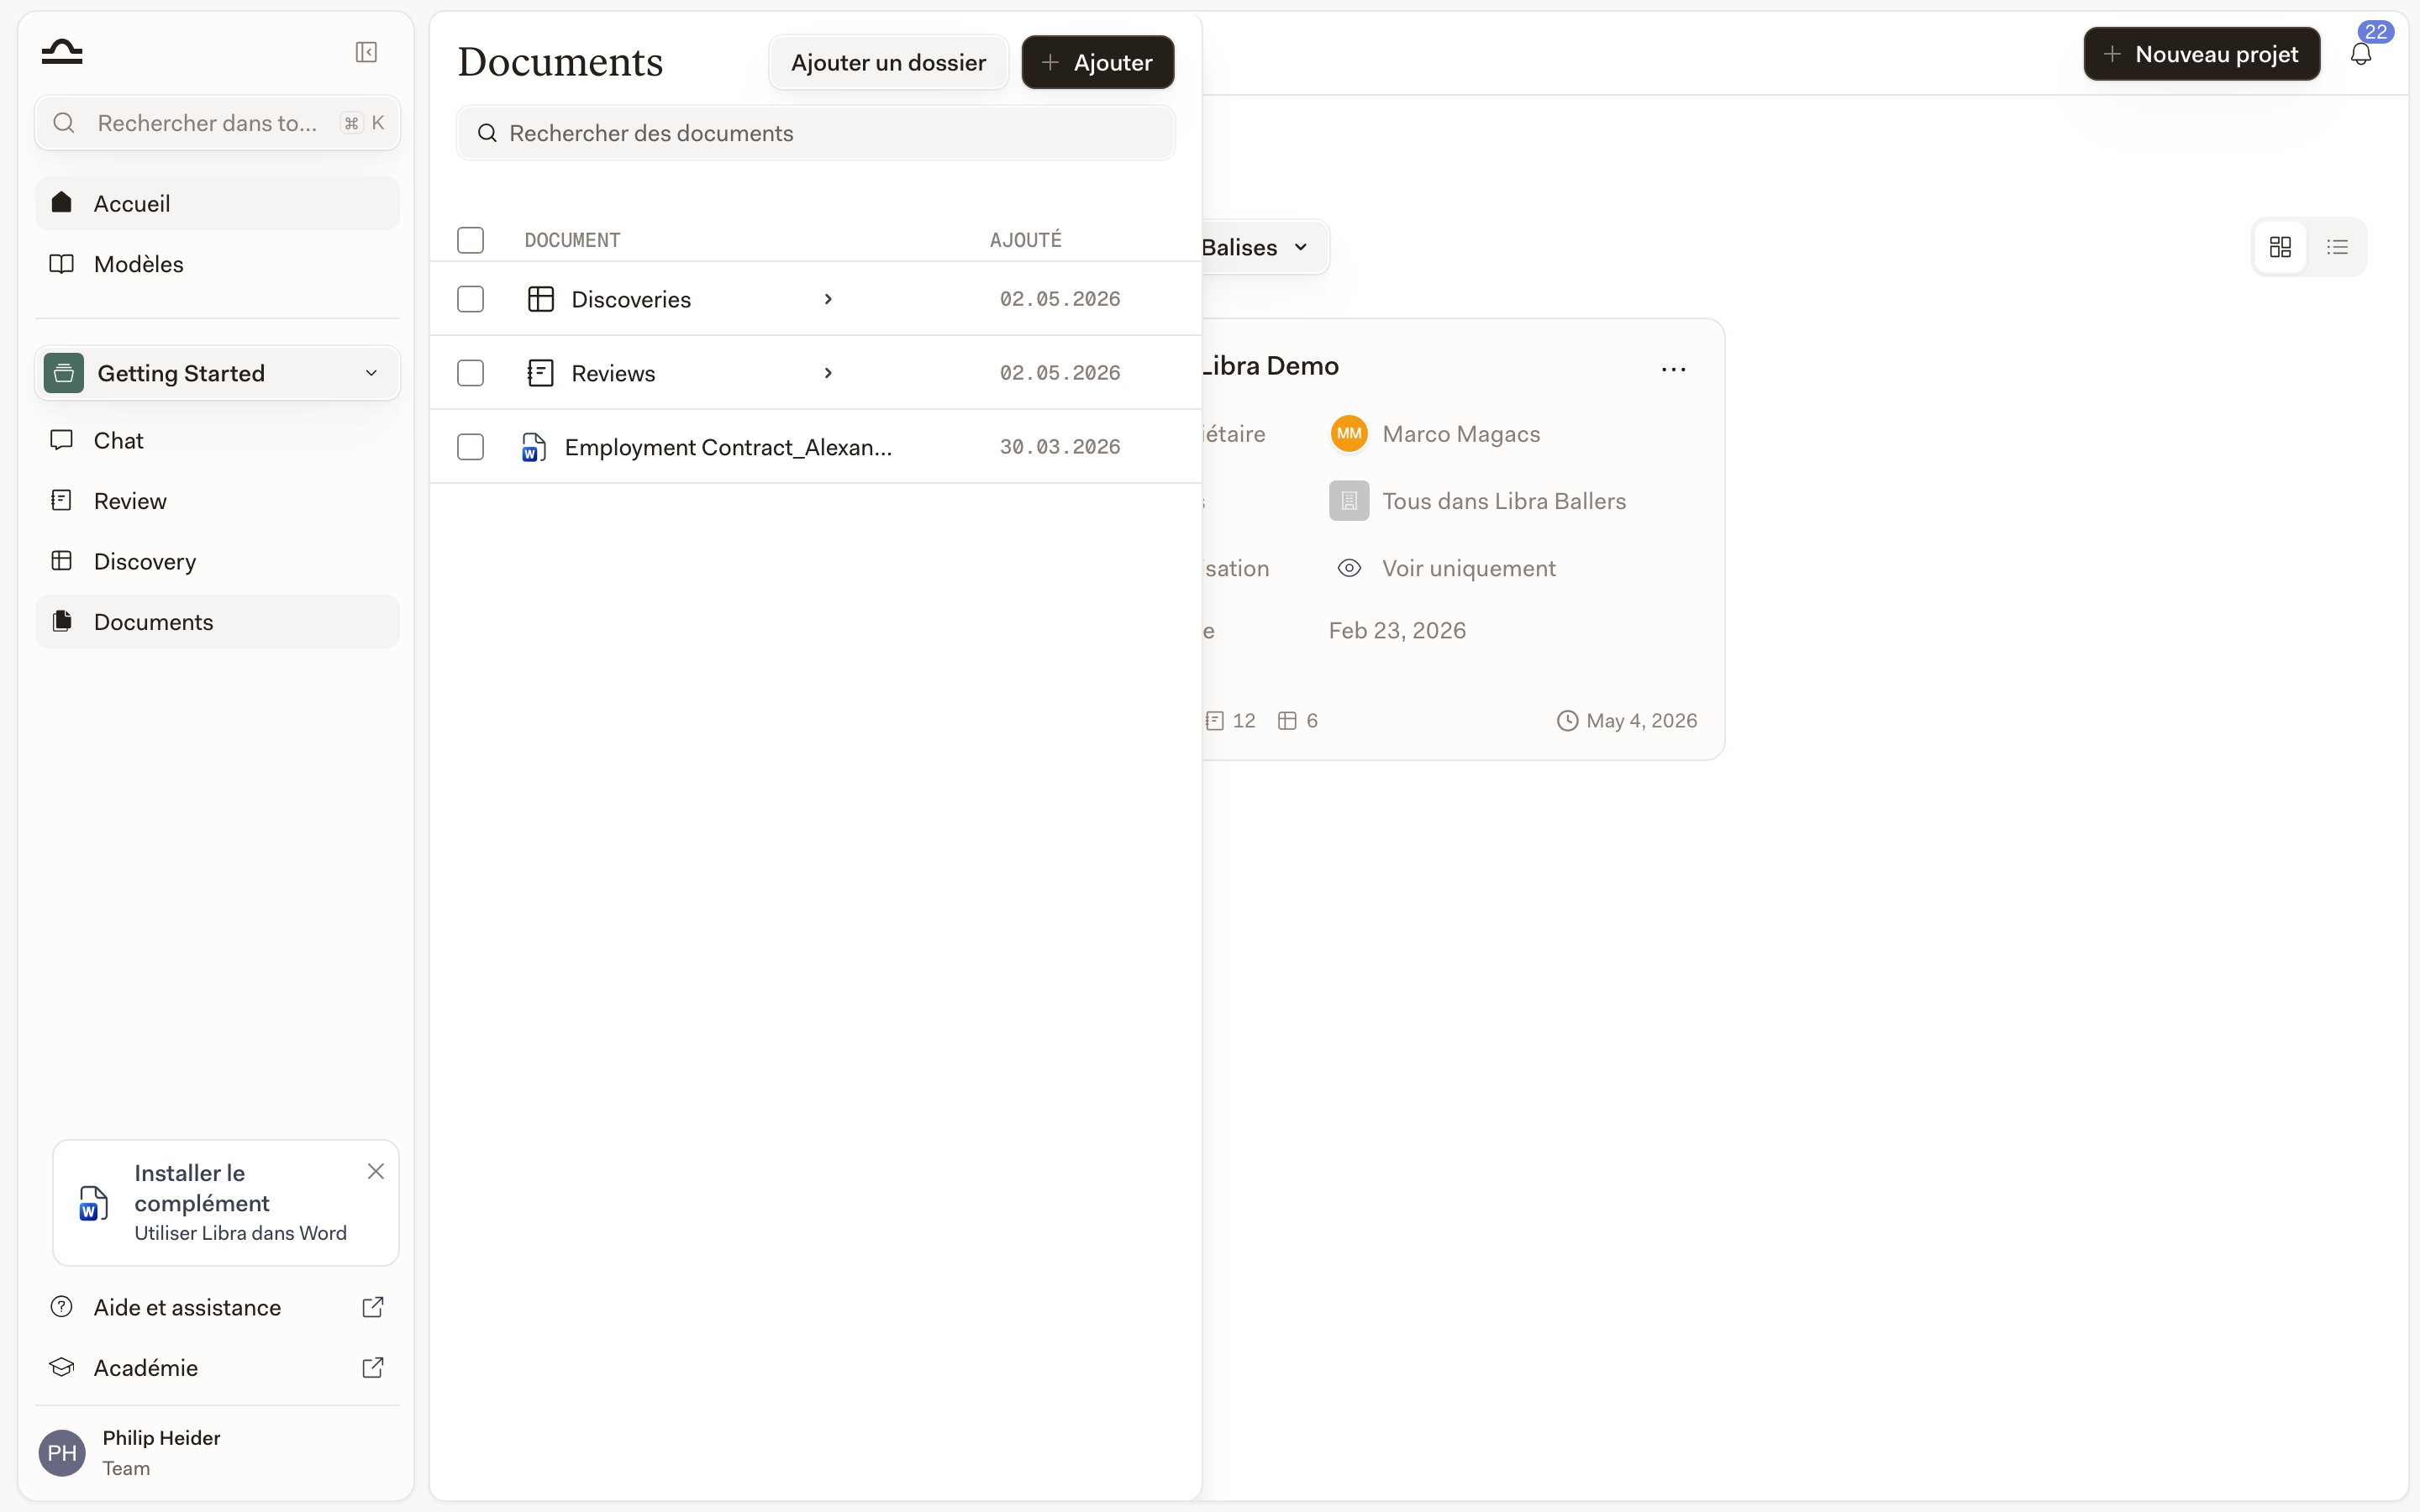Click Tous dans Libra Ballers text

[1504, 501]
